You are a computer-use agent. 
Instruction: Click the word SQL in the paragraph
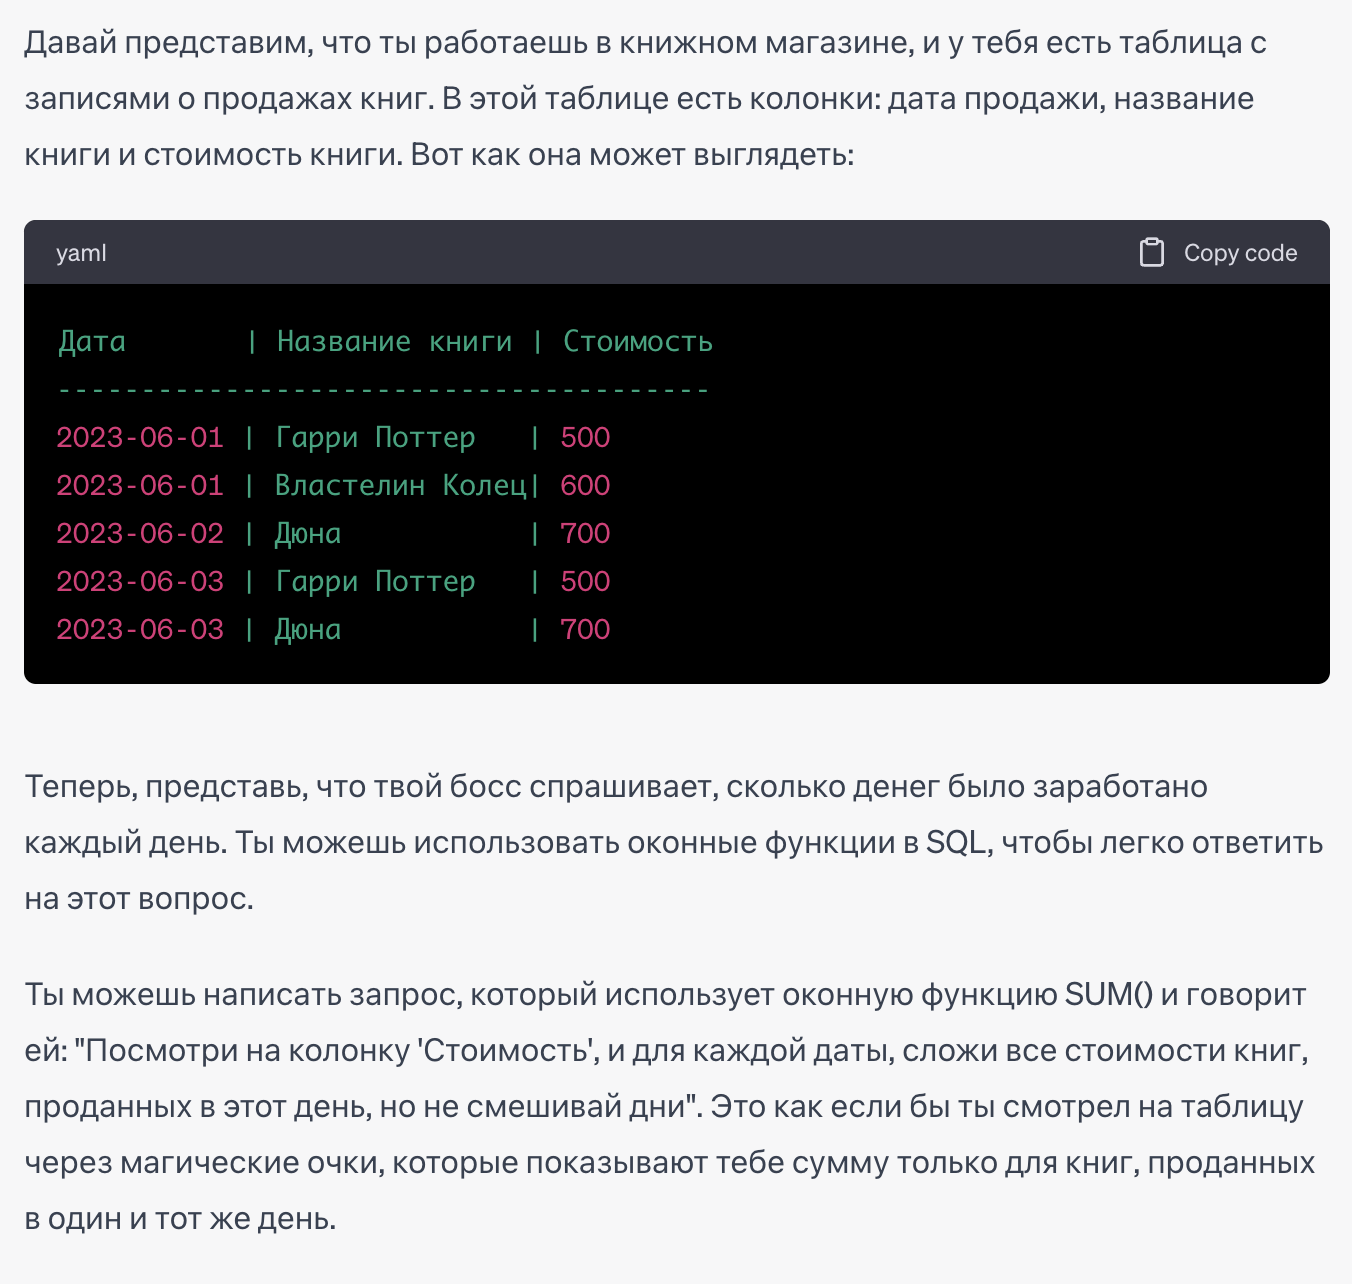(956, 842)
